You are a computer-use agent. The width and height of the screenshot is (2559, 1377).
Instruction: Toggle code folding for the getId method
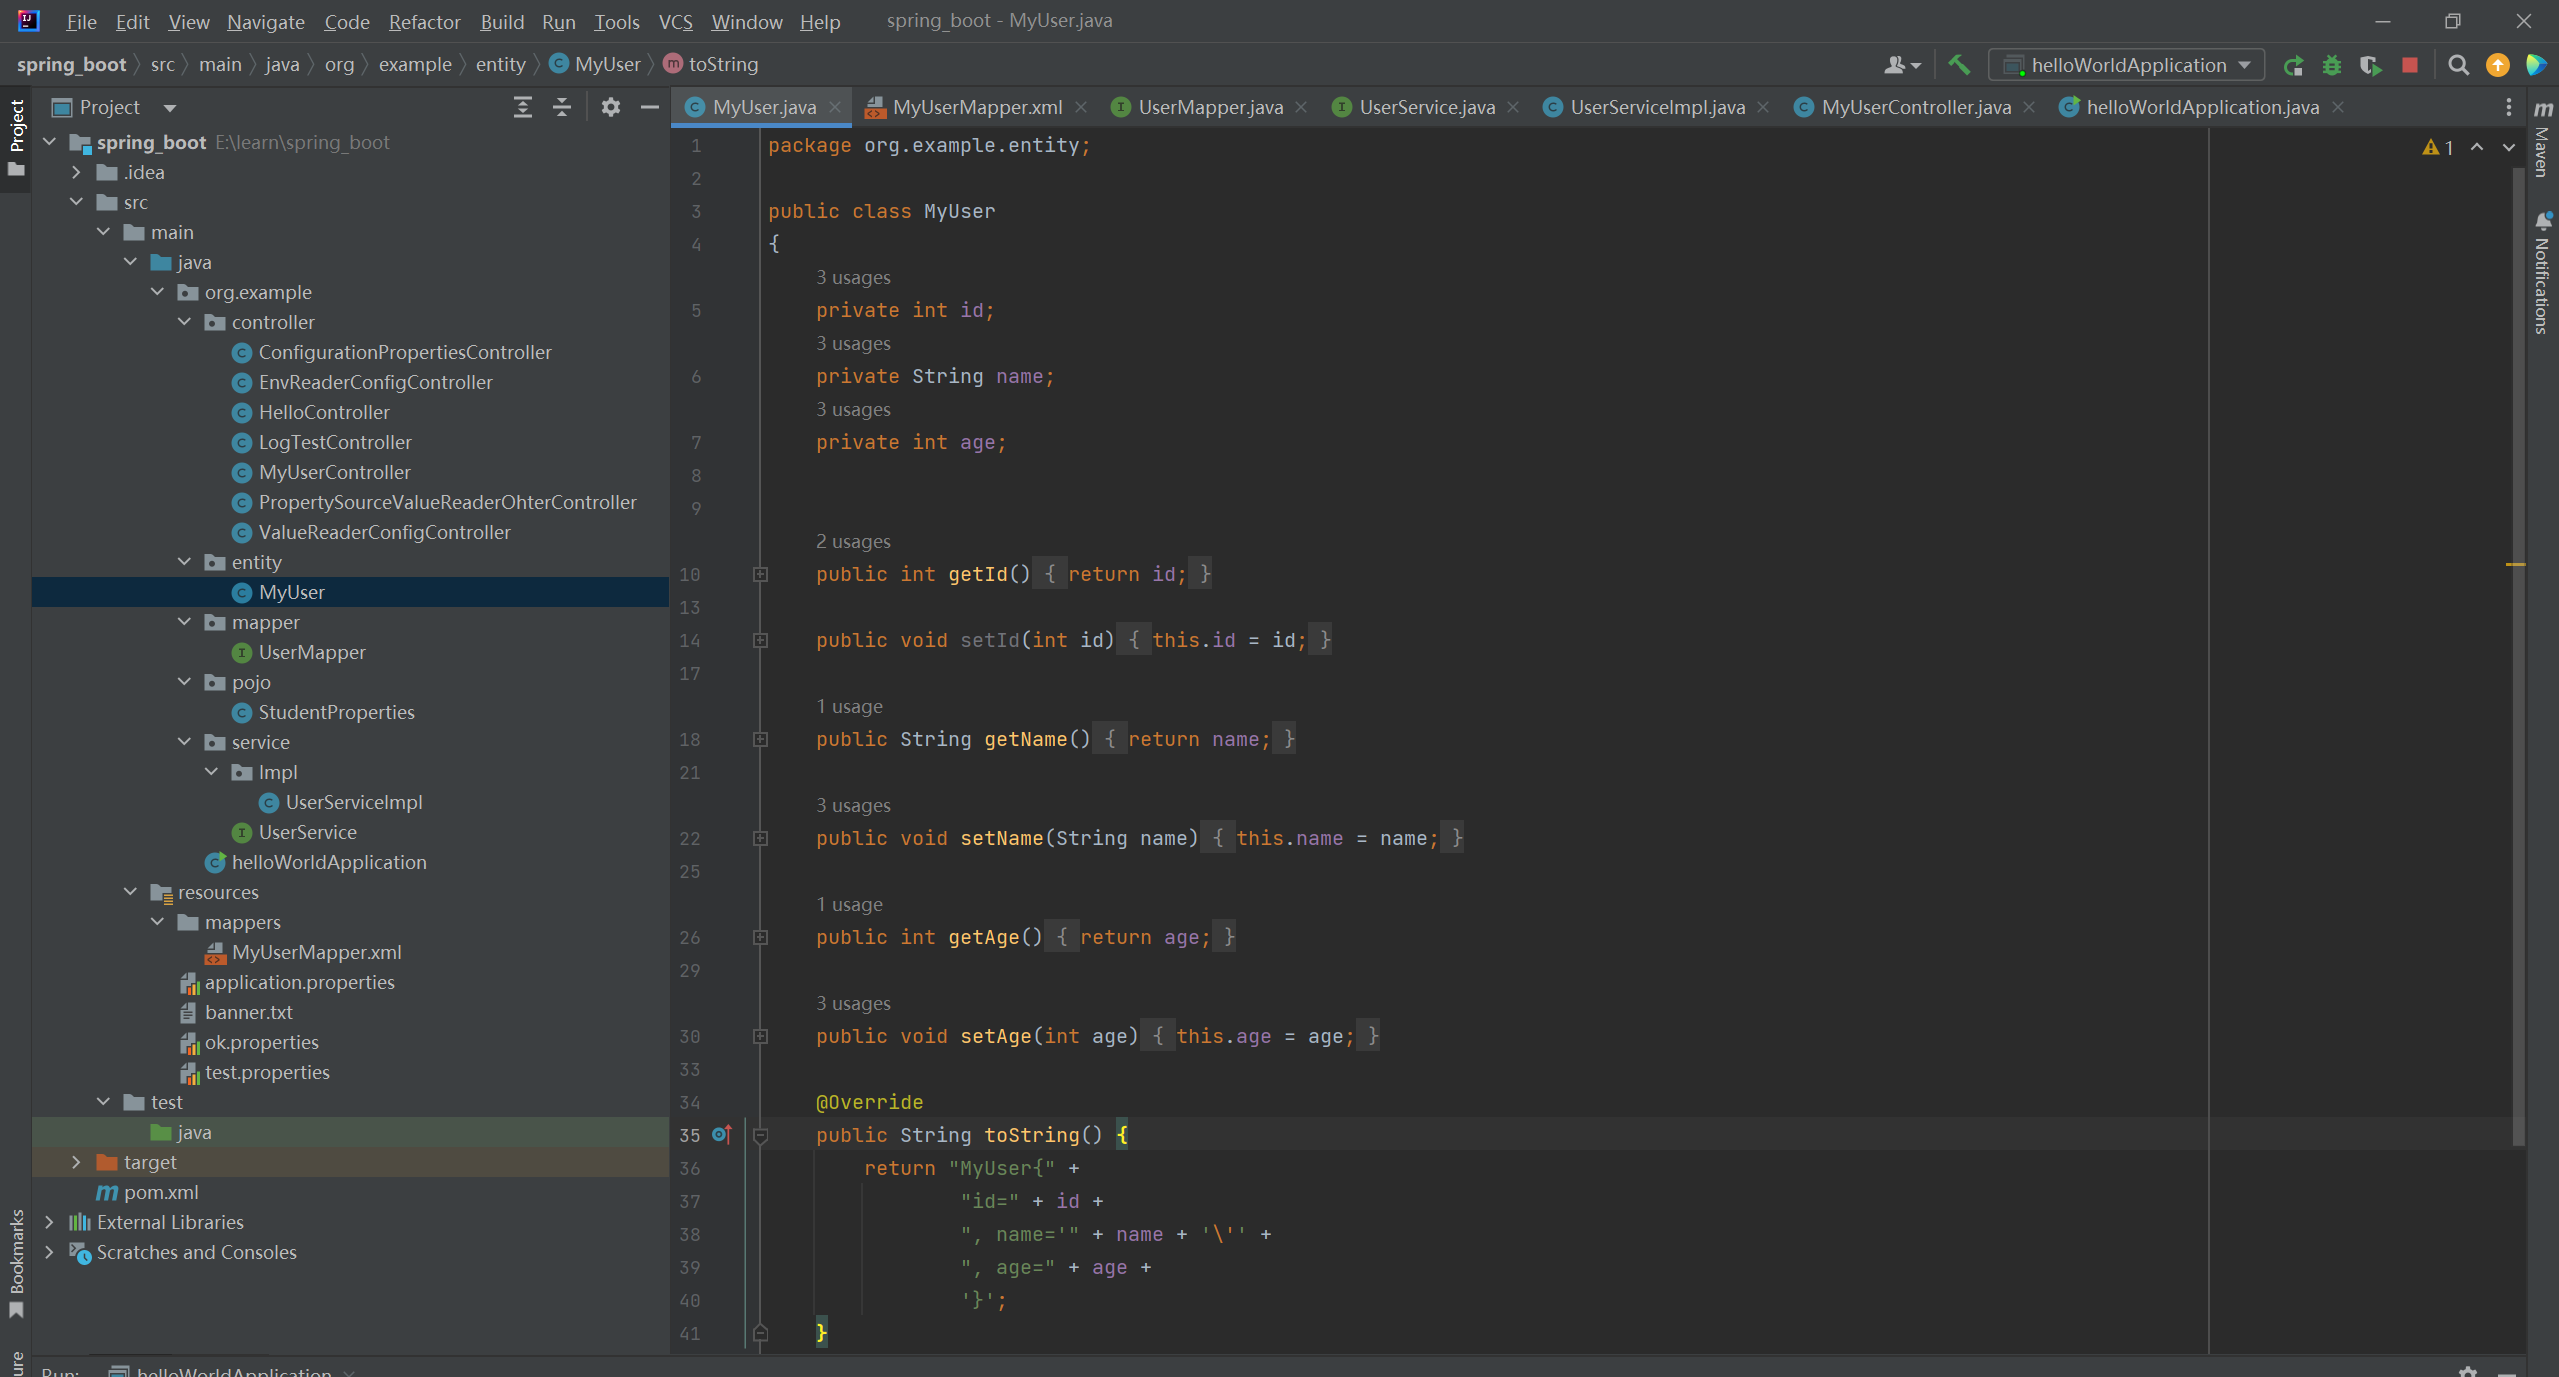point(760,574)
